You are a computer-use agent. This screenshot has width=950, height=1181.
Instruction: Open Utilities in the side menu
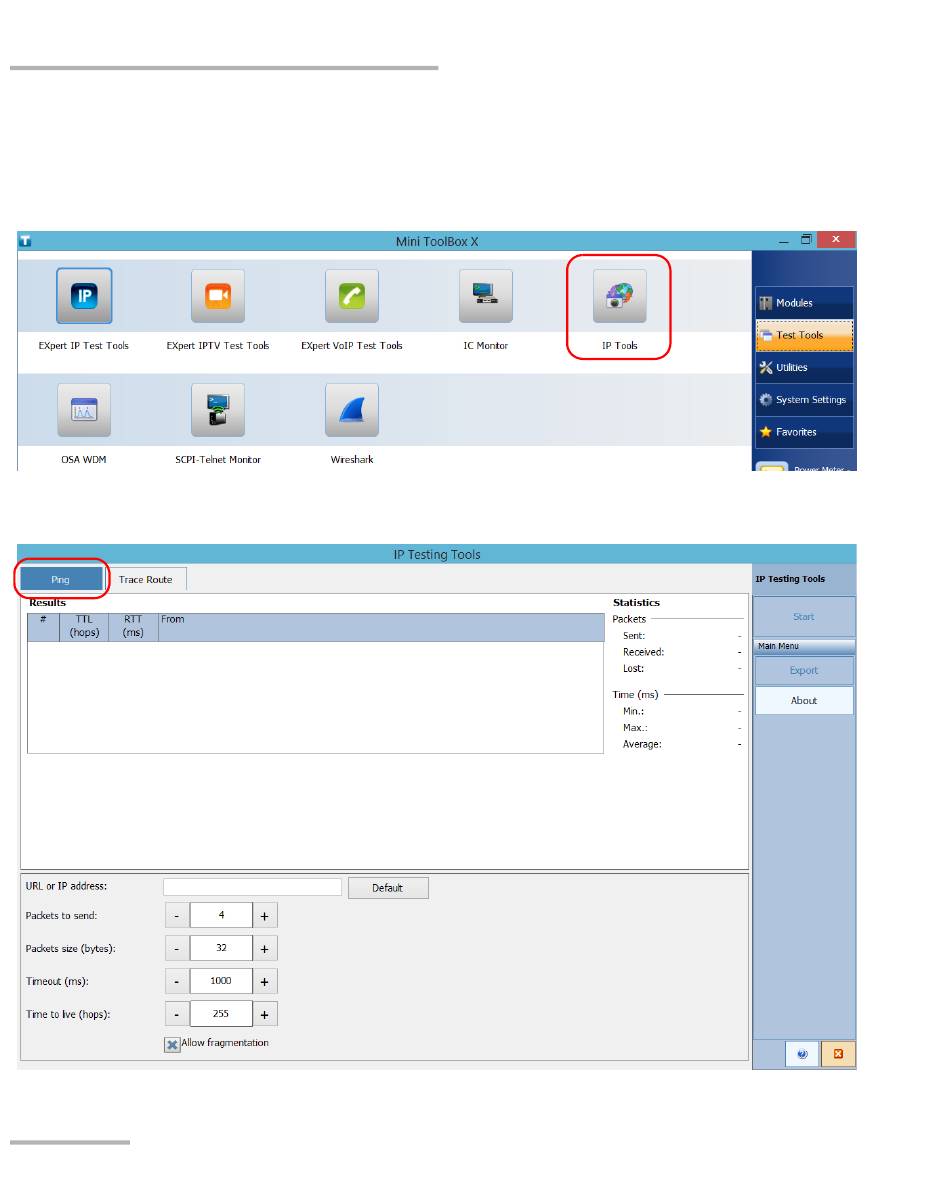click(x=804, y=368)
